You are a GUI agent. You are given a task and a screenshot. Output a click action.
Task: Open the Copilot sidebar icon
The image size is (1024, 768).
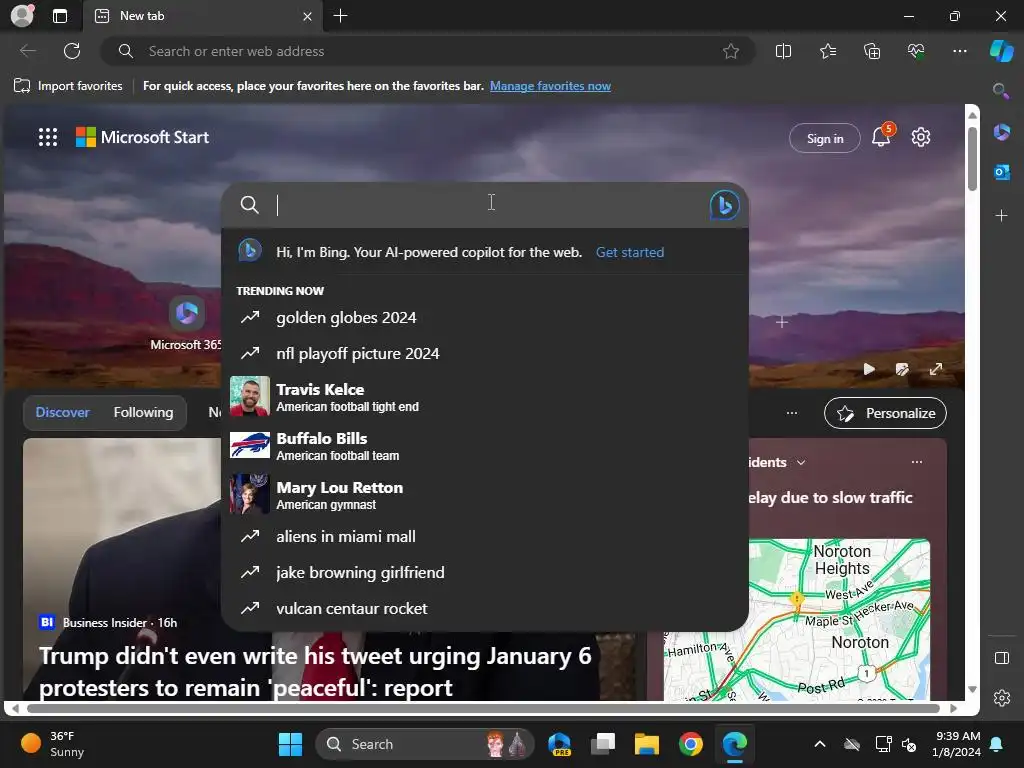coord(1001,51)
